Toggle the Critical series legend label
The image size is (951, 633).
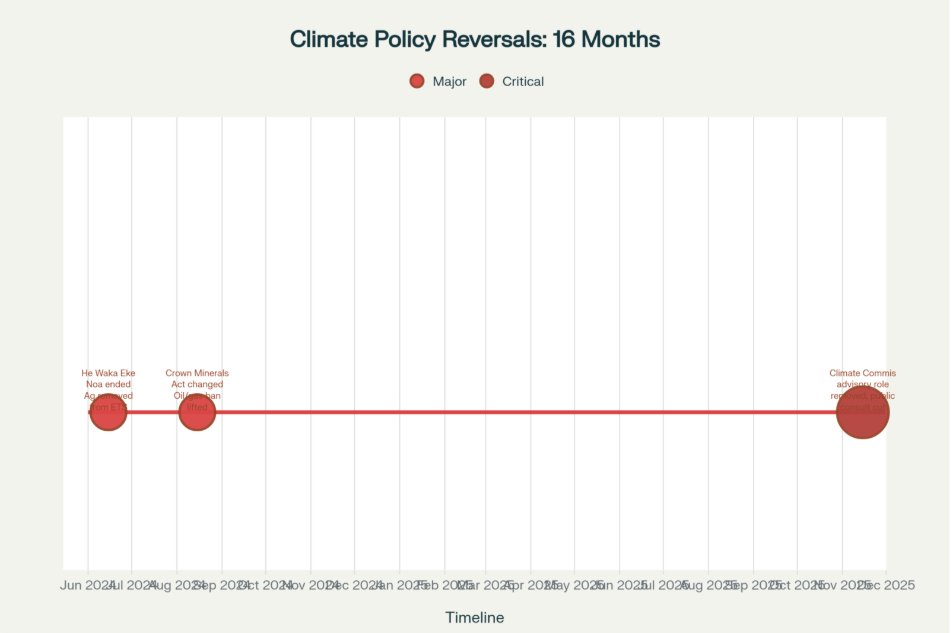coord(523,81)
